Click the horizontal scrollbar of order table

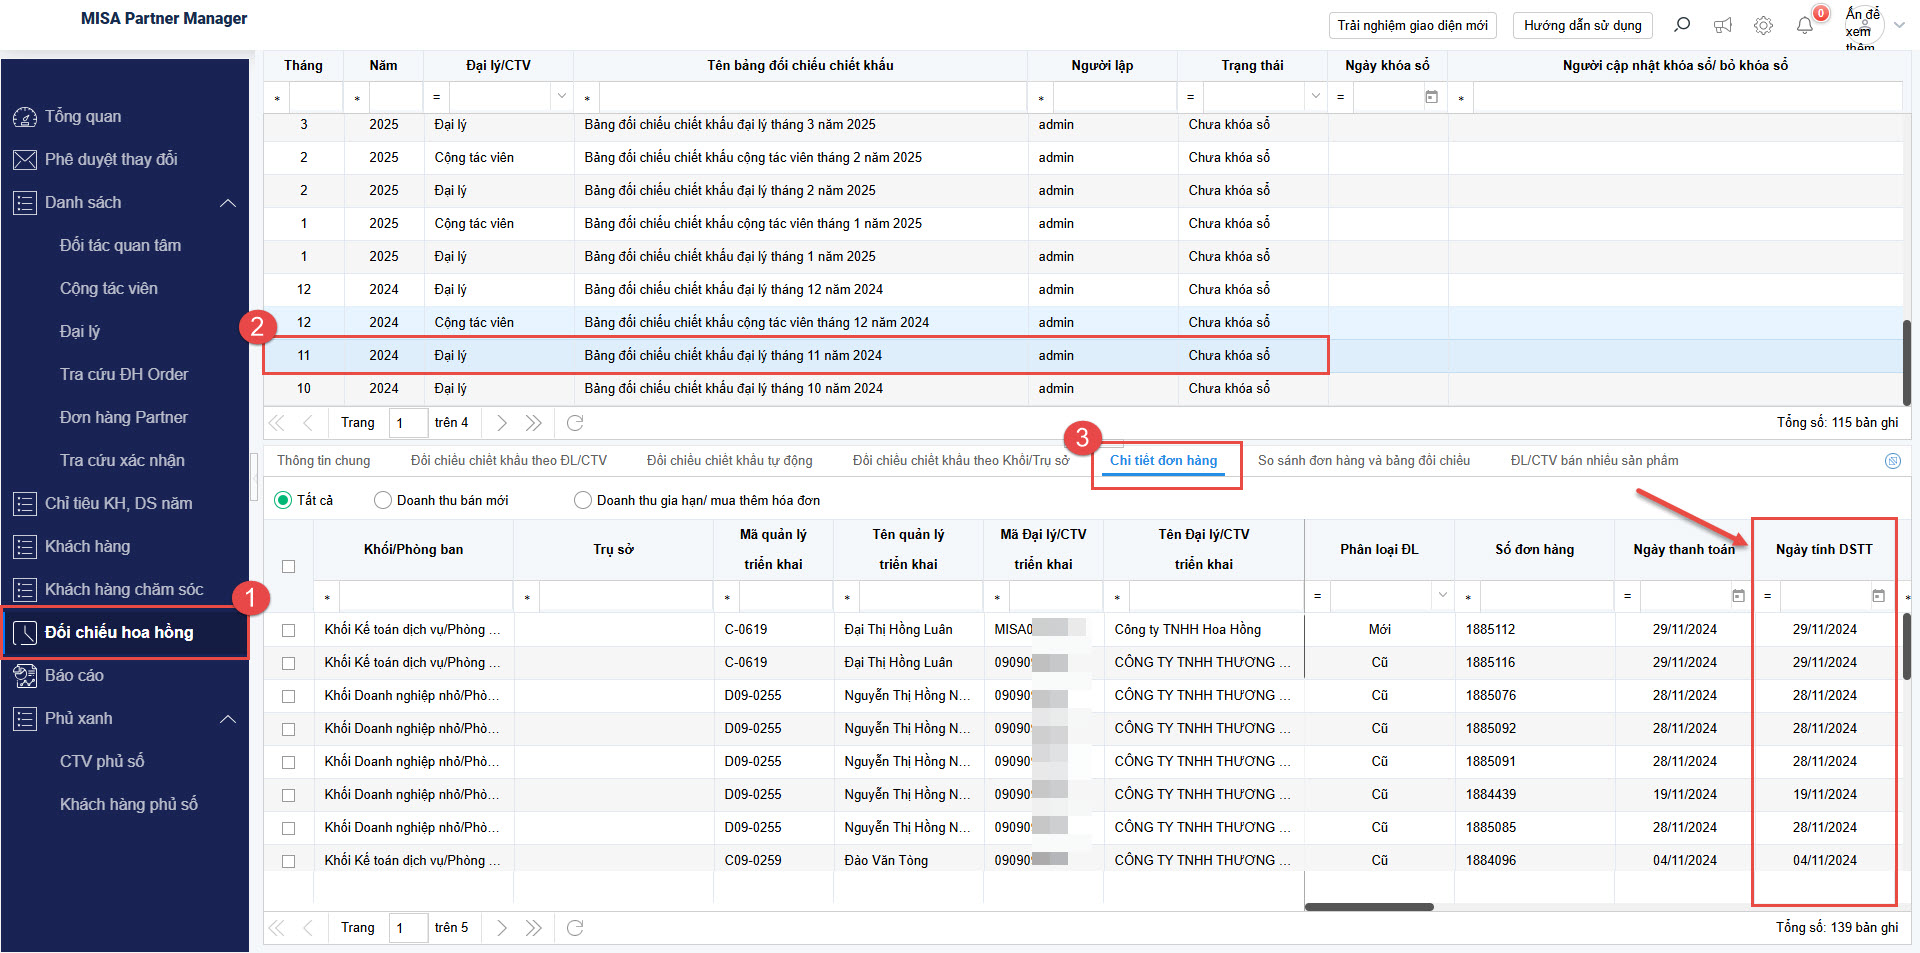click(1369, 907)
